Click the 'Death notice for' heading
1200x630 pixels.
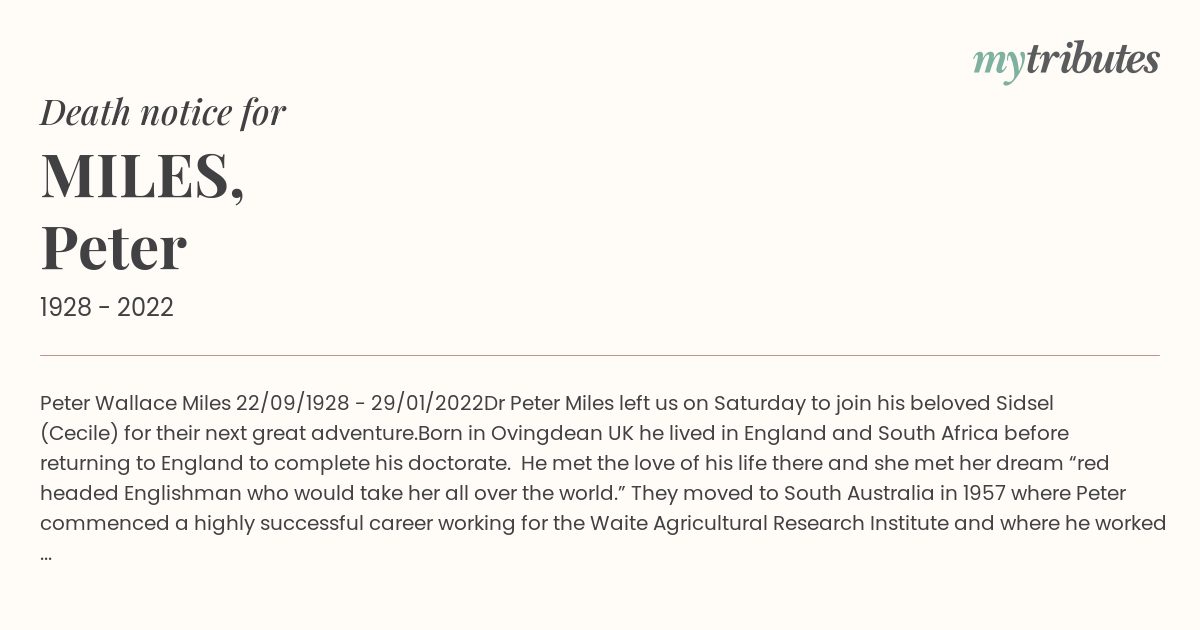click(x=163, y=113)
